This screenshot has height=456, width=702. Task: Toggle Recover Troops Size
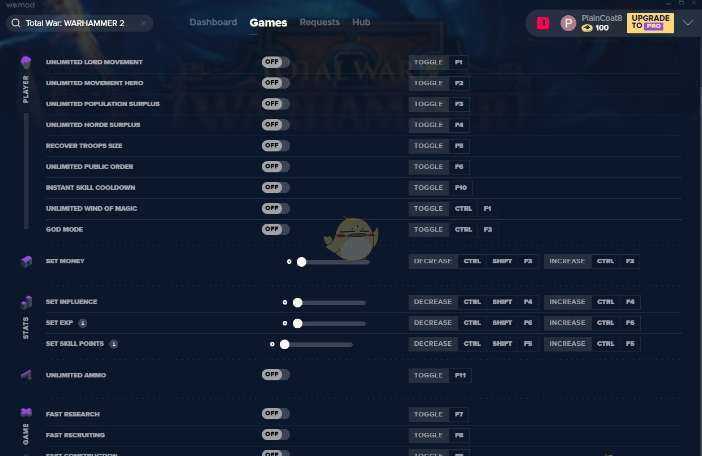[x=275, y=146]
